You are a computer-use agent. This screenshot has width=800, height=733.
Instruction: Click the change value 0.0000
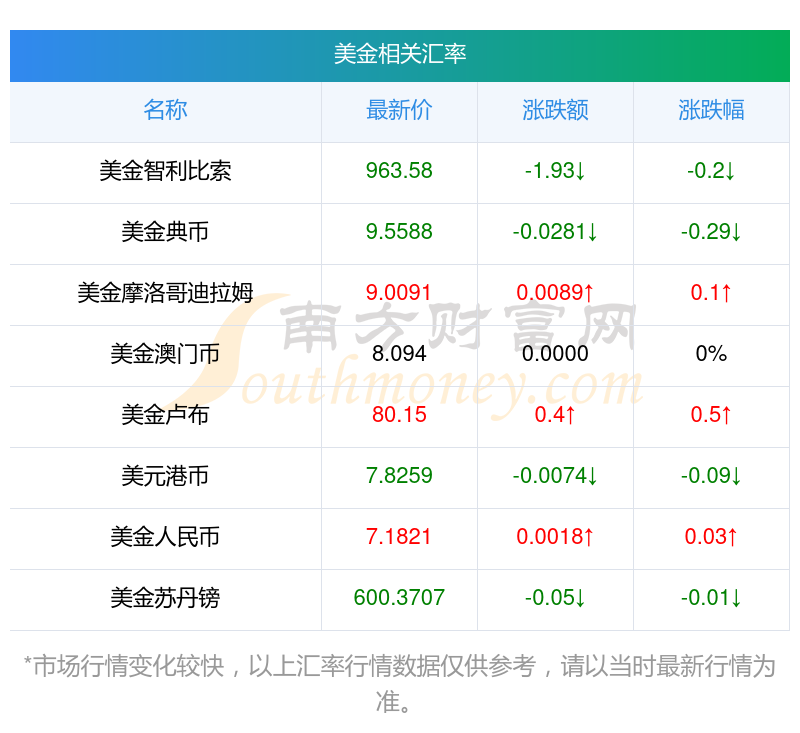(555, 354)
